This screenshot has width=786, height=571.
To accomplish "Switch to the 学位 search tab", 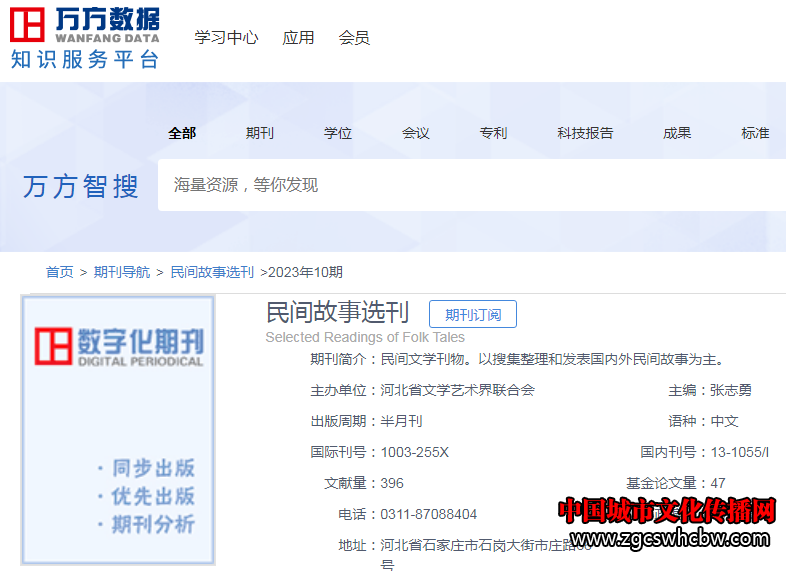I will 338,133.
